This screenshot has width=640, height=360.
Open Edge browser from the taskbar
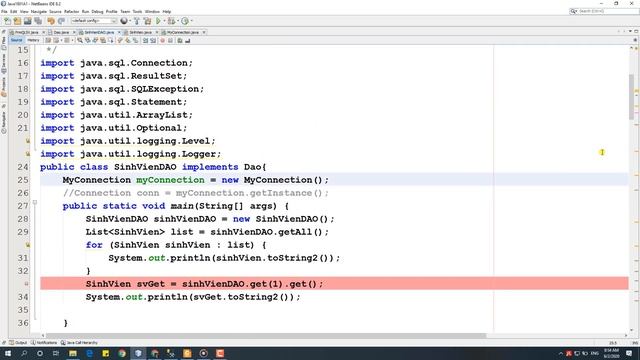[89, 353]
